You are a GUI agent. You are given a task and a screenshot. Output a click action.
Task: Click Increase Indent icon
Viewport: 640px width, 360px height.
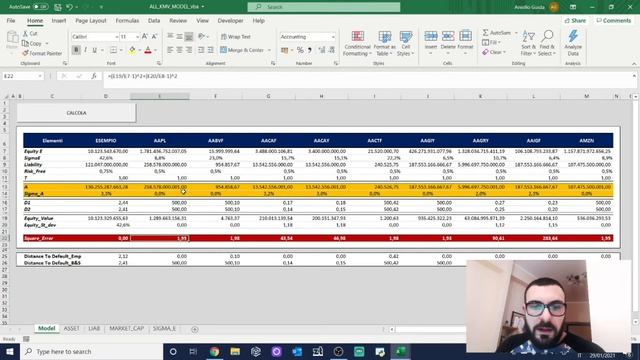point(210,50)
